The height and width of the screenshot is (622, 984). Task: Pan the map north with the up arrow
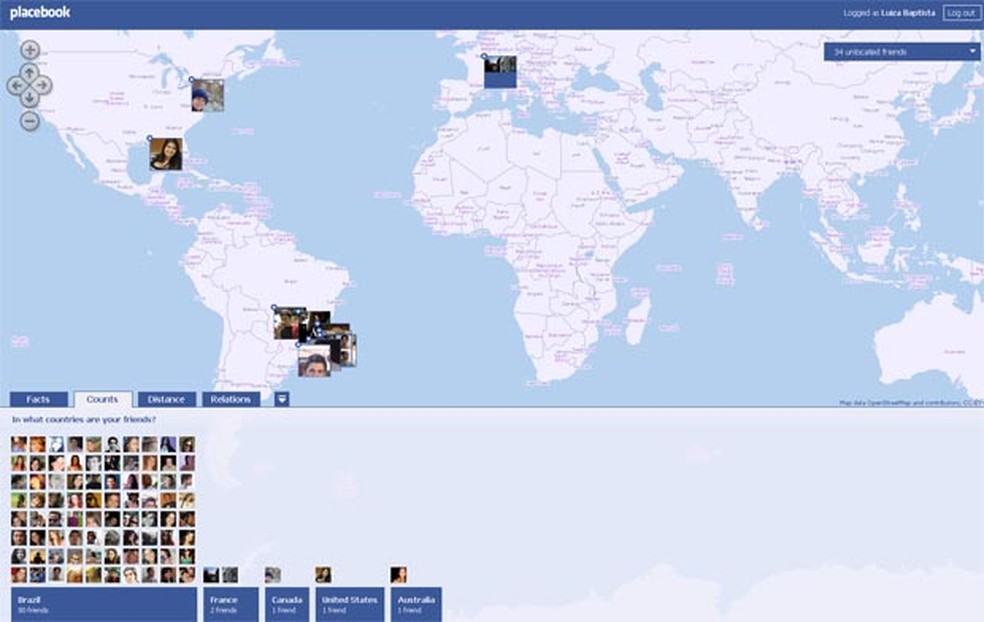click(x=31, y=71)
